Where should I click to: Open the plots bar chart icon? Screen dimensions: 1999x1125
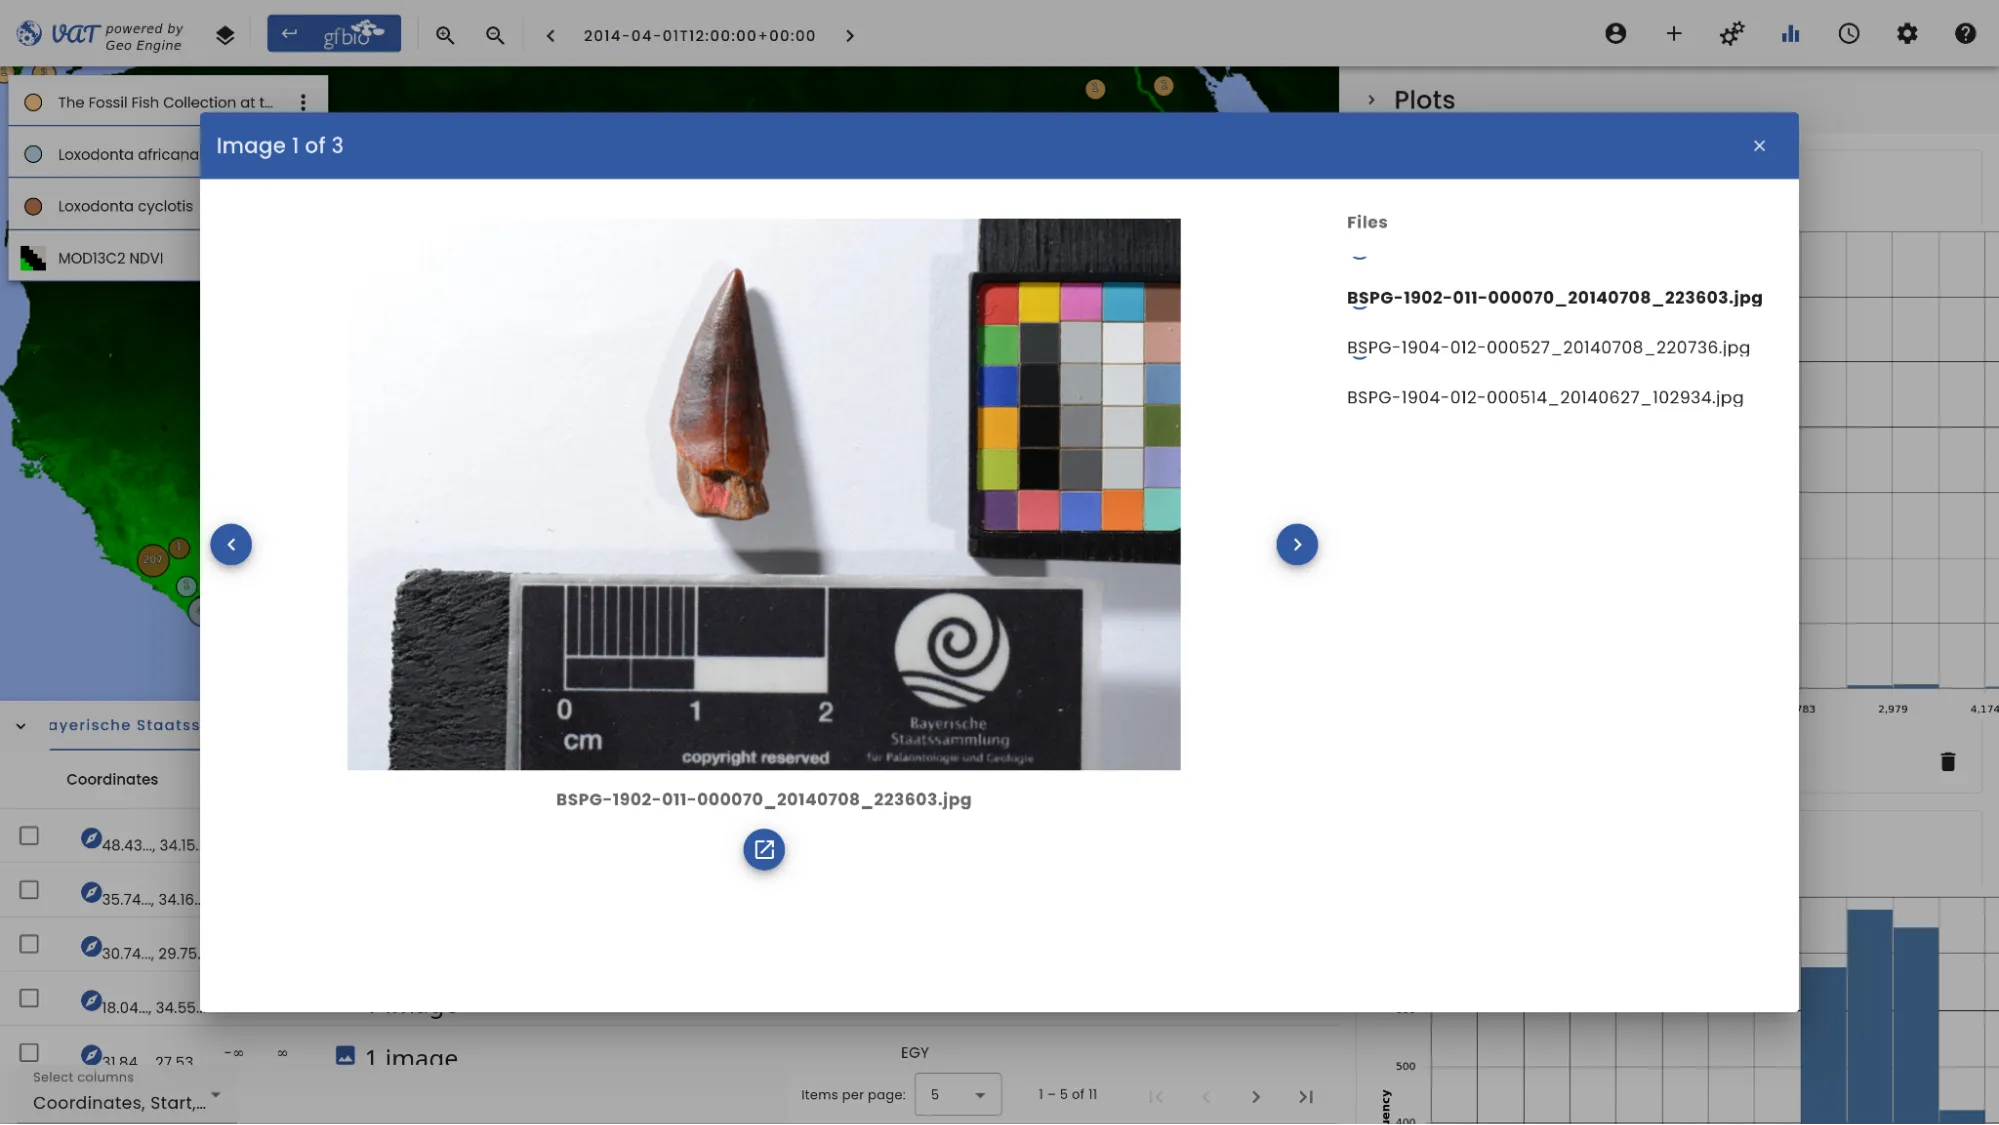[x=1790, y=34]
